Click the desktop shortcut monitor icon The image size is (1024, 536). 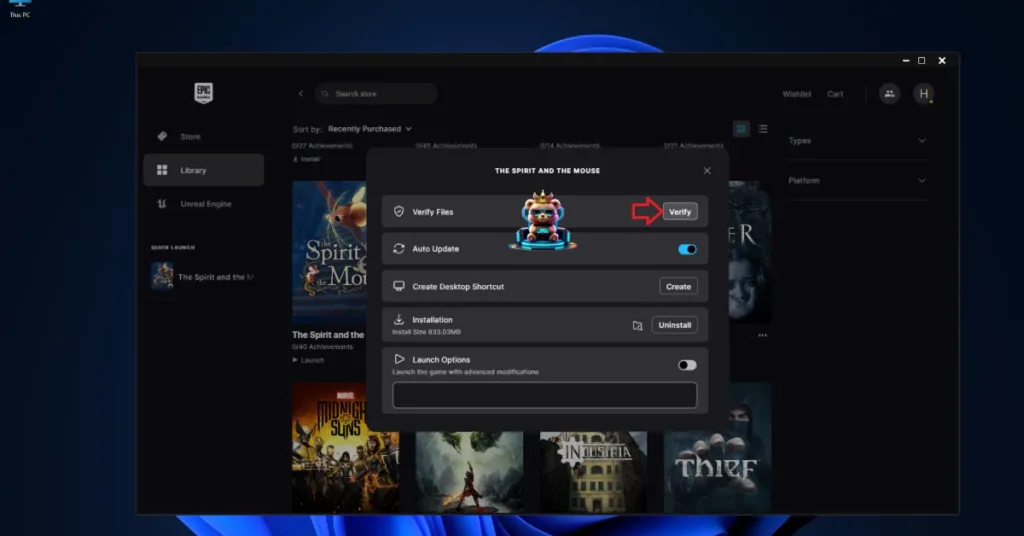pyautogui.click(x=398, y=286)
